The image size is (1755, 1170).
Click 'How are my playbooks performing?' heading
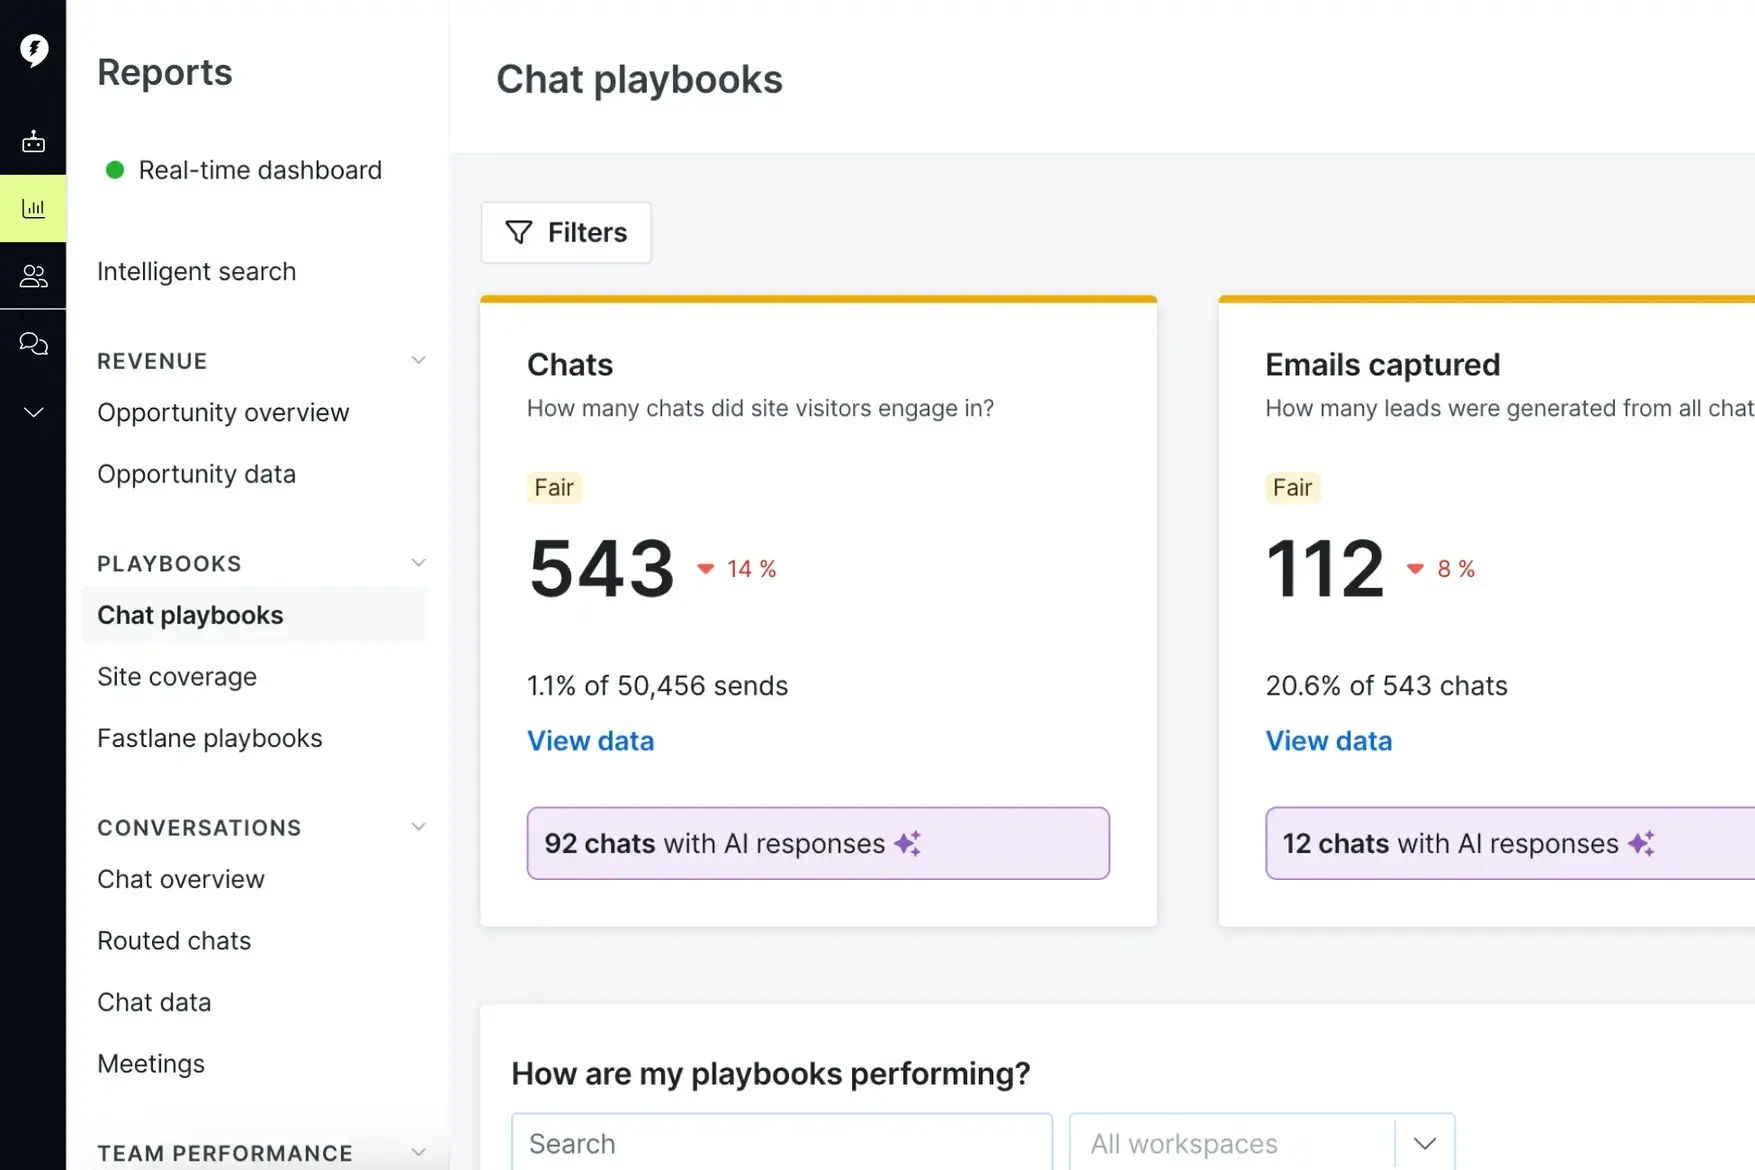pyautogui.click(x=771, y=1073)
